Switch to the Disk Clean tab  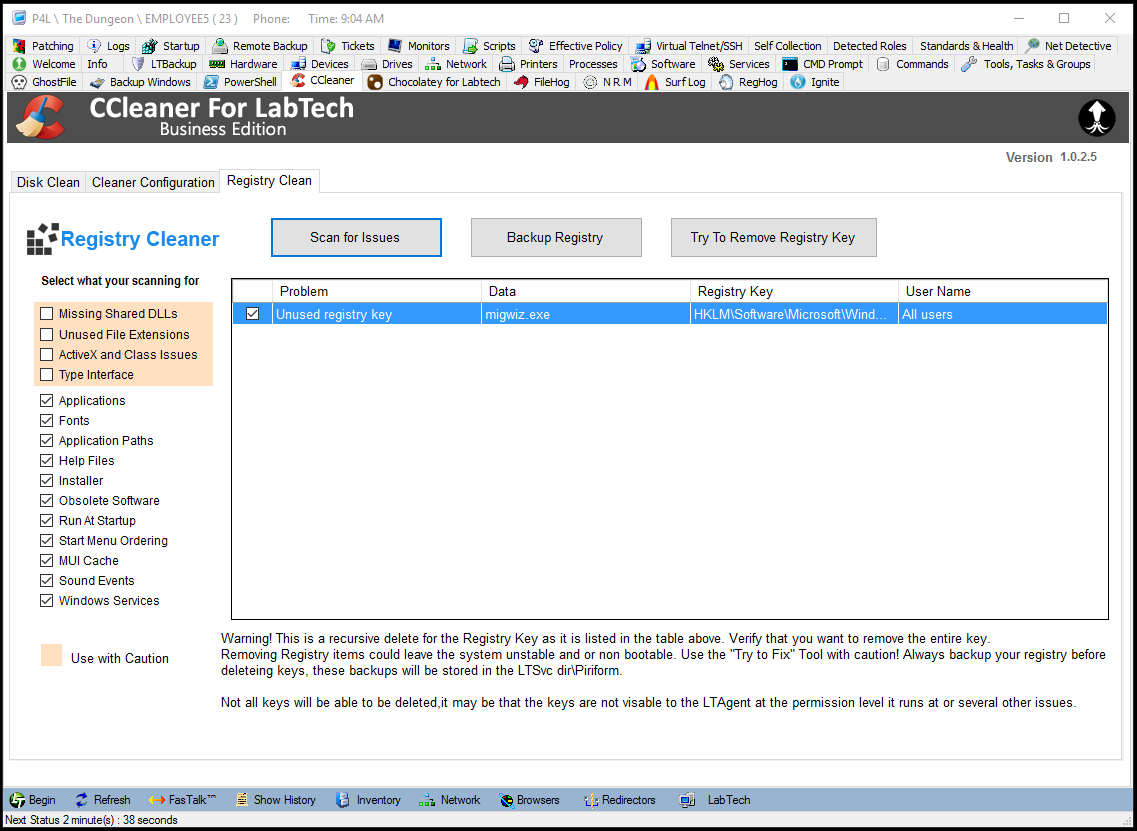48,182
